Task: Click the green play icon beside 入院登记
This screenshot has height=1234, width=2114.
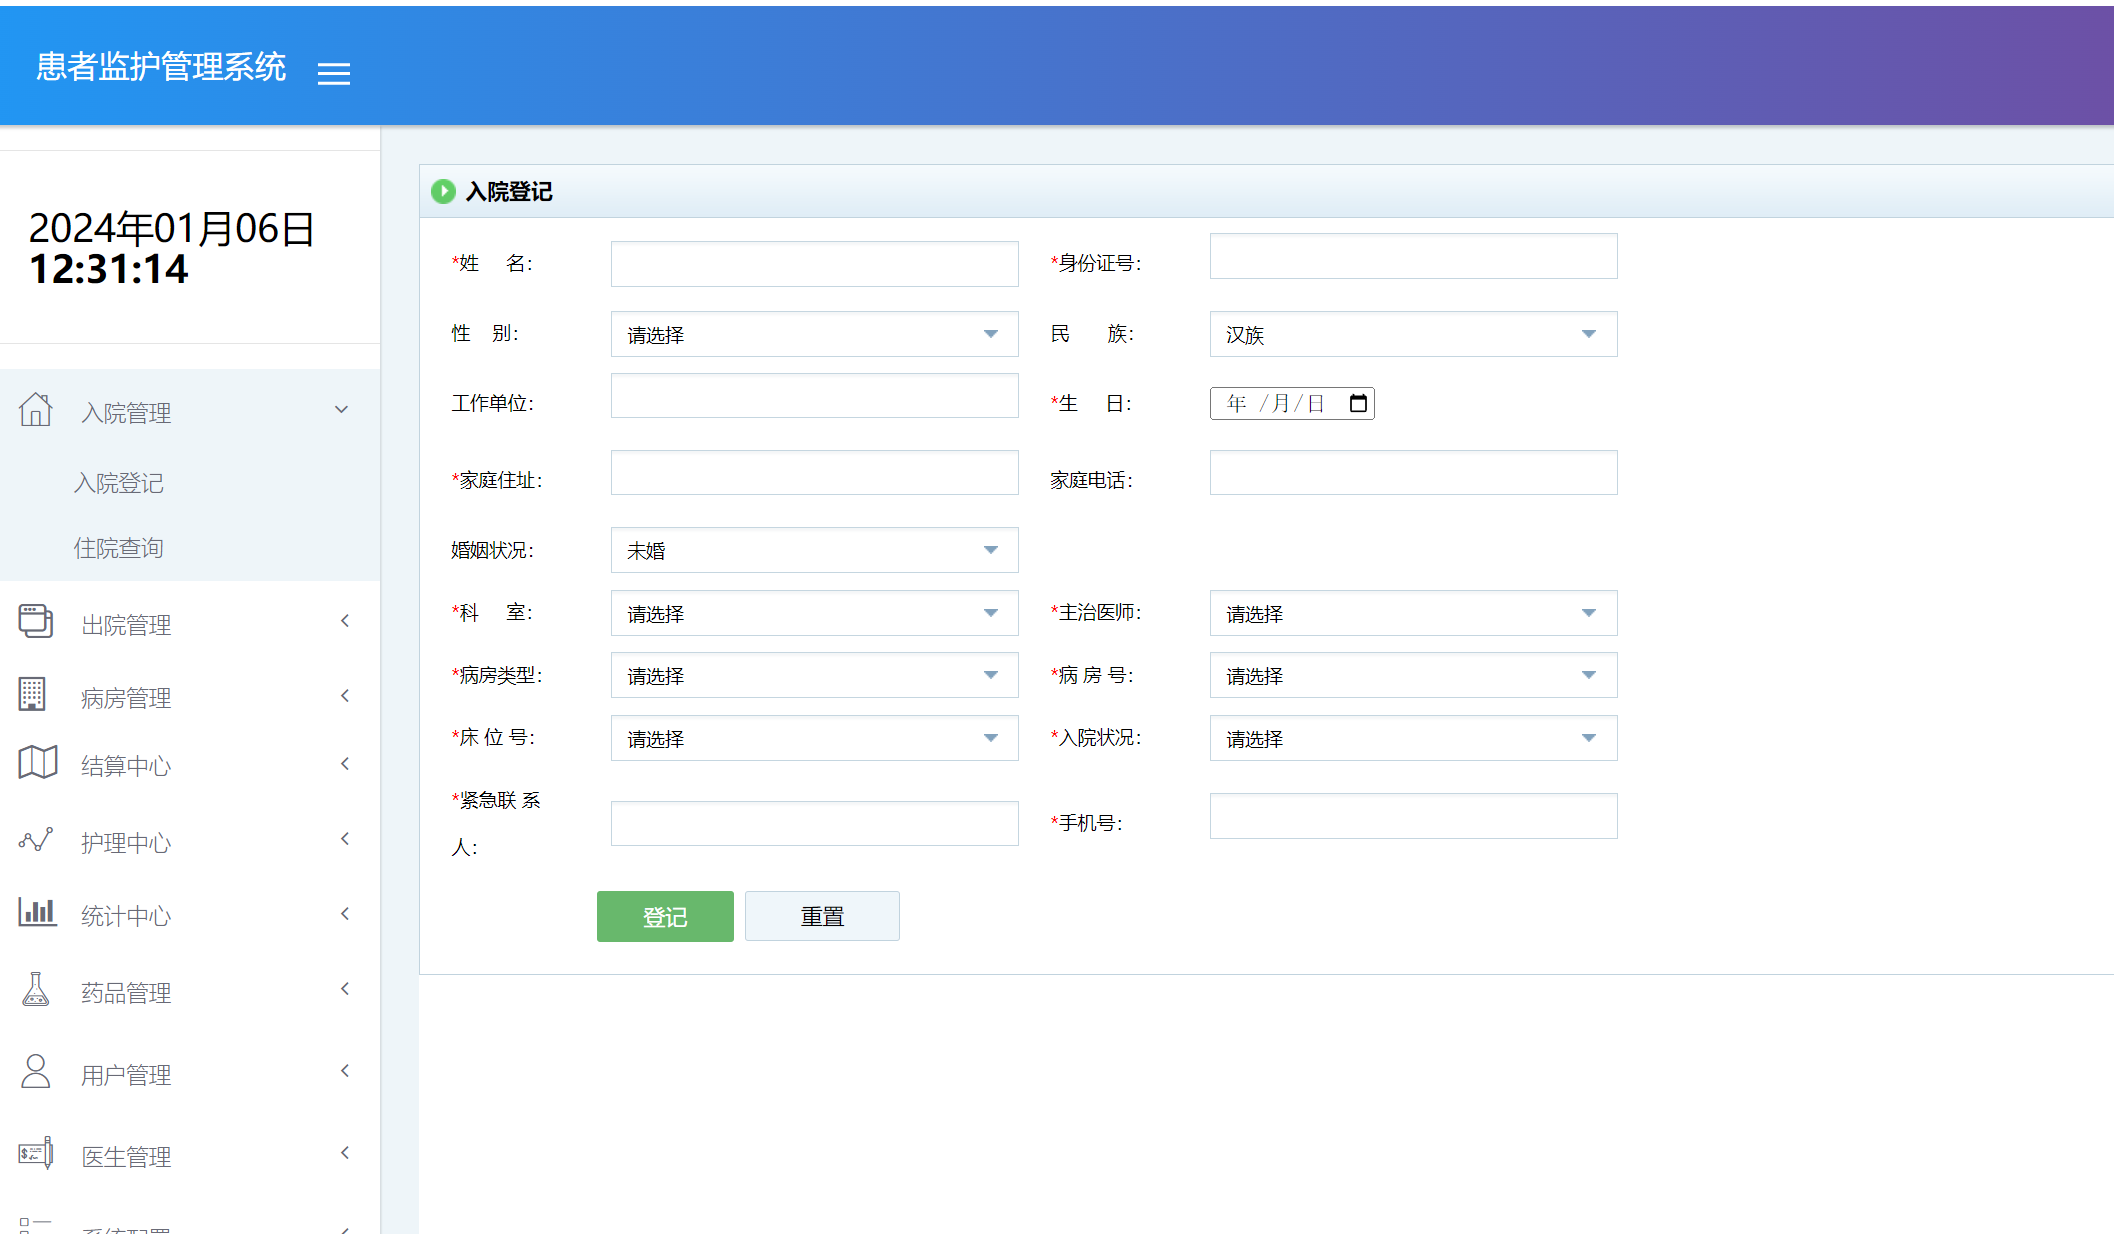Action: 443,191
